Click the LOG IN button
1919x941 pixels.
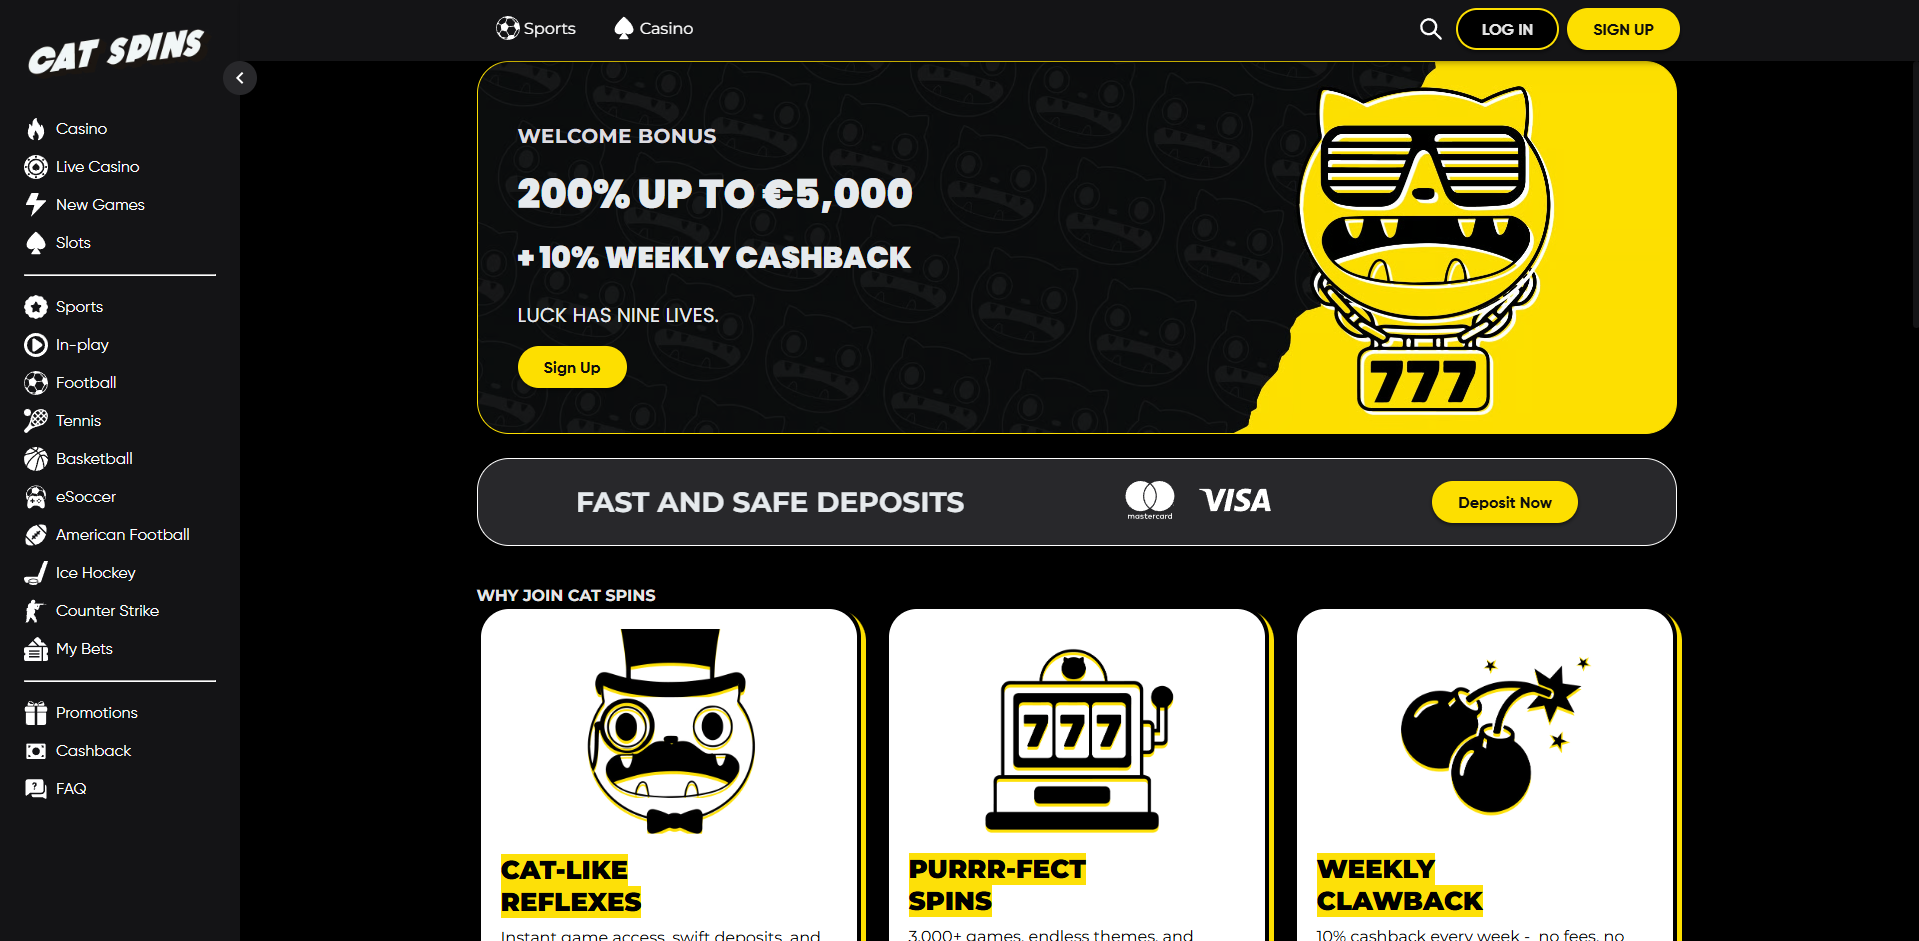(x=1507, y=29)
